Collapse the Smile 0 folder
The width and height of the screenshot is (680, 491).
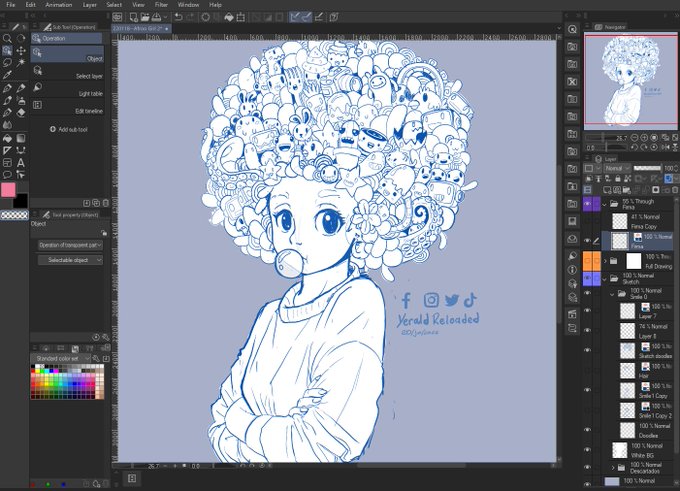pos(612,294)
